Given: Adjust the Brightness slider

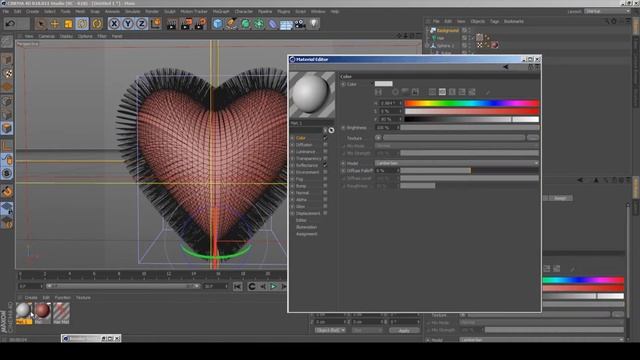Looking at the screenshot, I should (469, 128).
